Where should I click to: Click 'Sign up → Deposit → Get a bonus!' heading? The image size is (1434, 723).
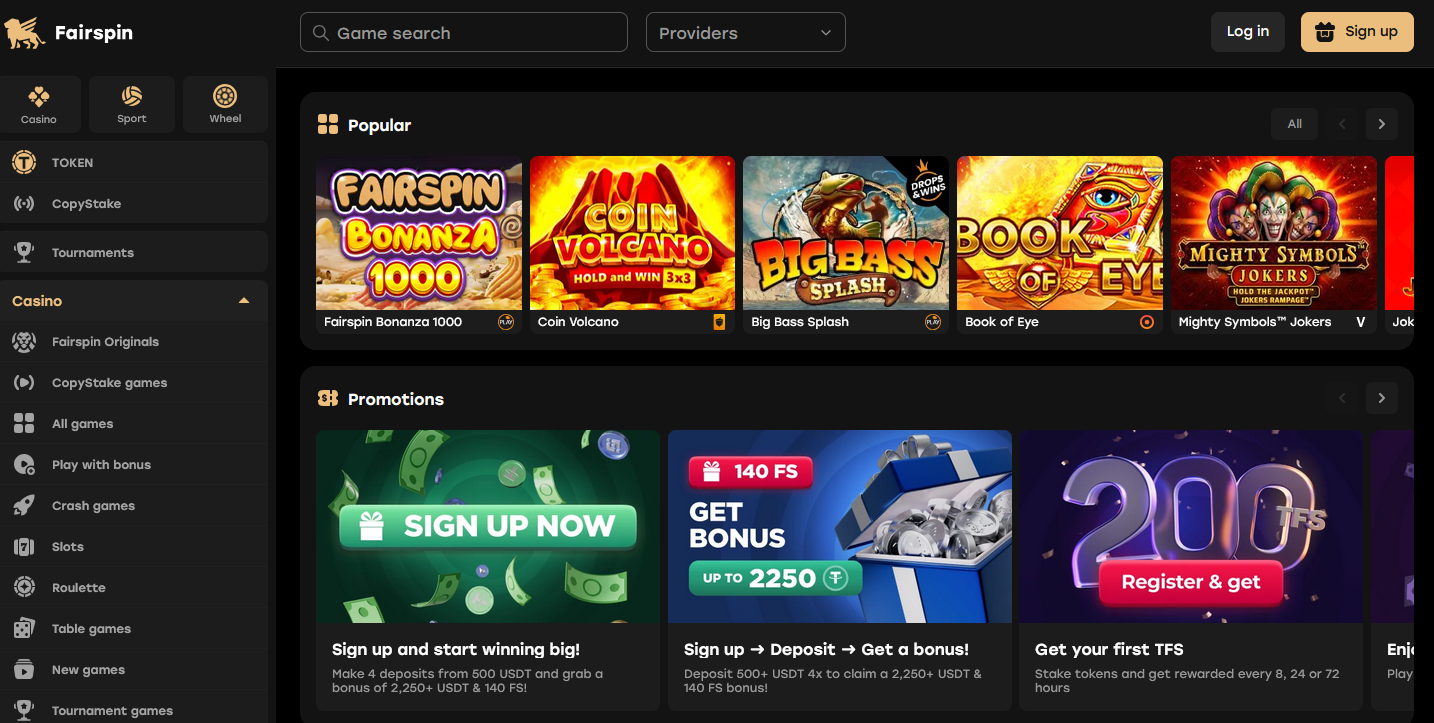(826, 649)
